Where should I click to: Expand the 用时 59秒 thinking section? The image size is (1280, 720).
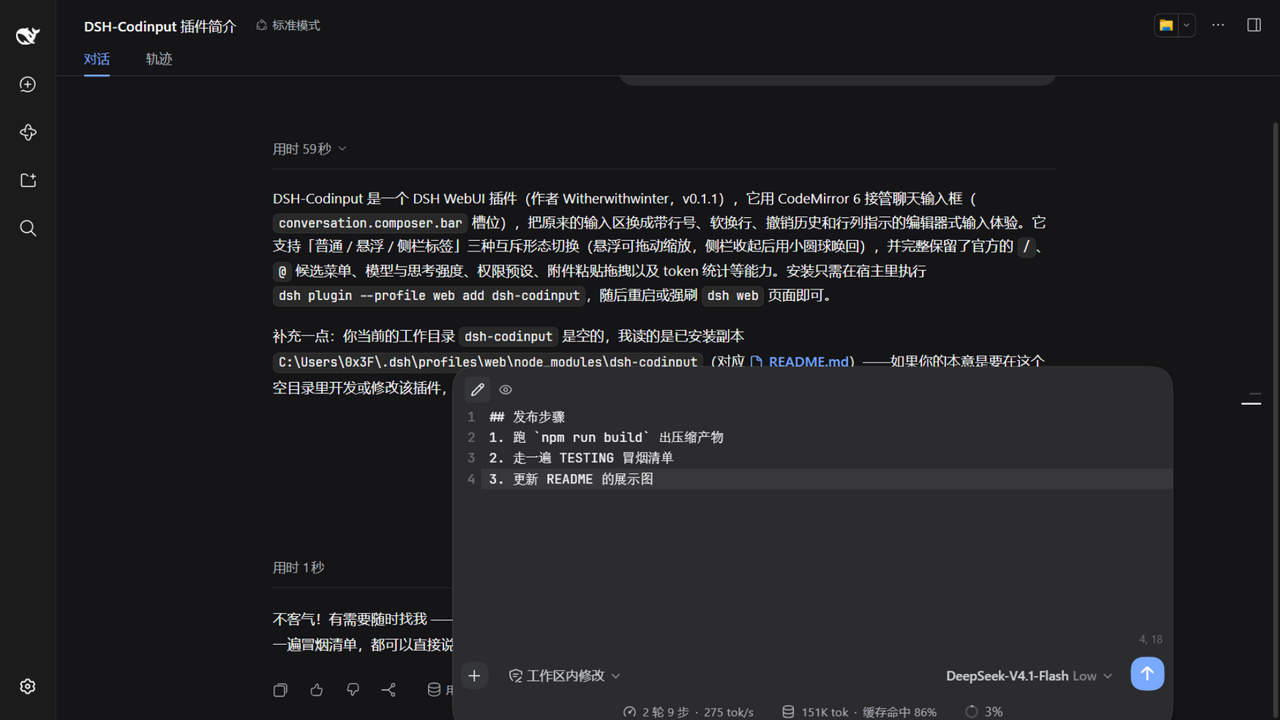coord(310,149)
